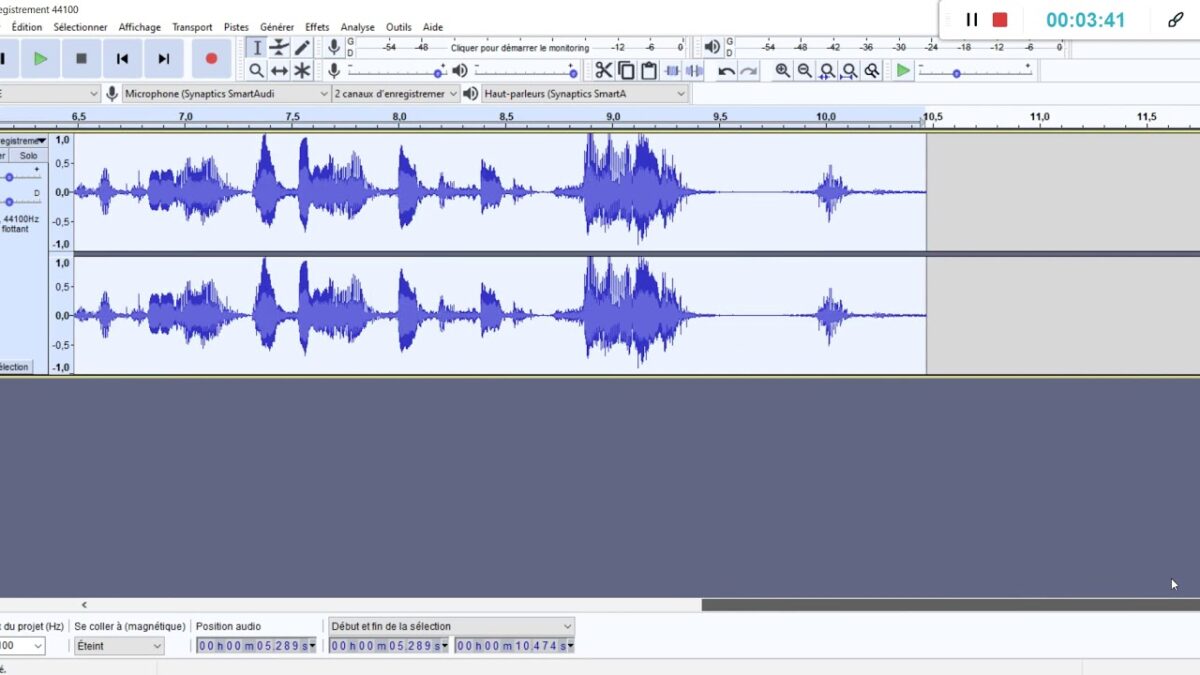Open the Affichage menu
The width and height of the screenshot is (1200, 675).
tap(139, 27)
